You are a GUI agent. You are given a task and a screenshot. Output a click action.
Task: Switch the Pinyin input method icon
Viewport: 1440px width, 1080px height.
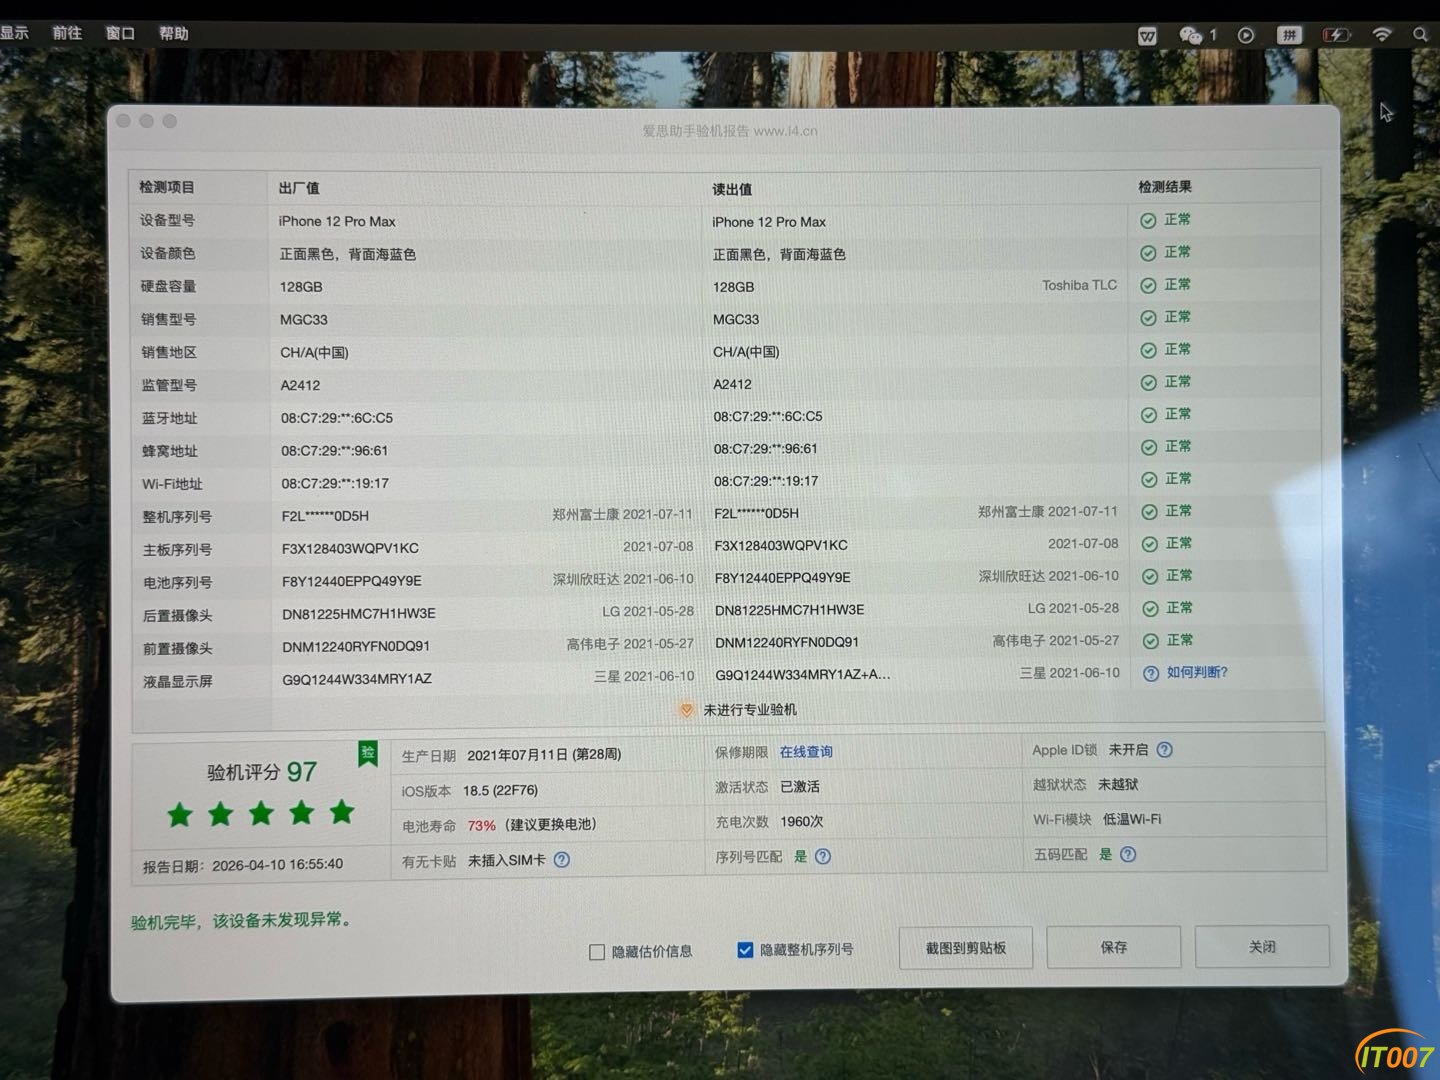click(1290, 35)
